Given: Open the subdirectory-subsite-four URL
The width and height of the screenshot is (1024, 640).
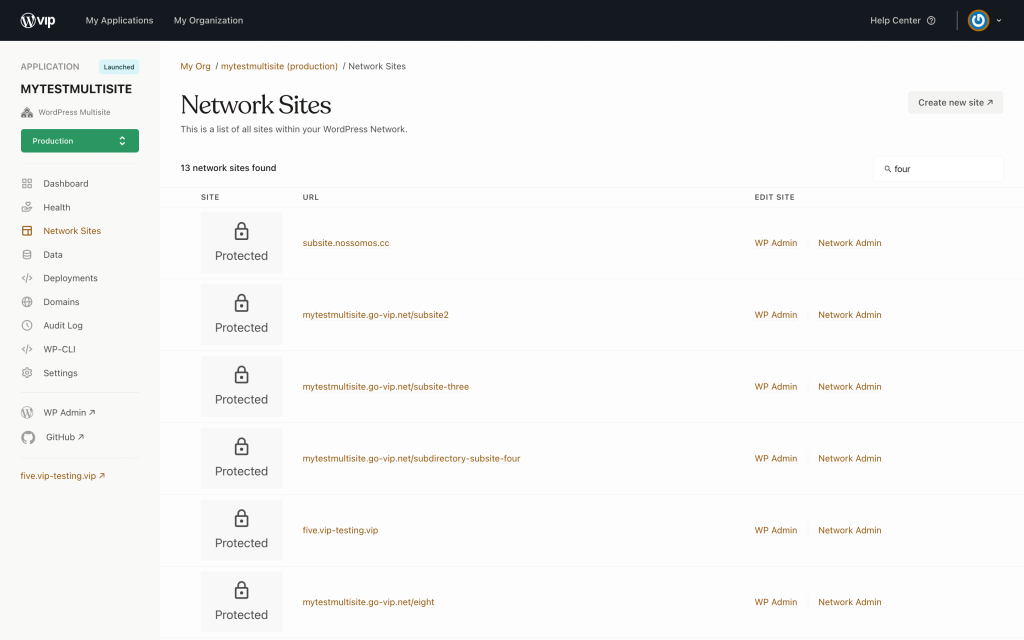Looking at the screenshot, I should [x=411, y=458].
